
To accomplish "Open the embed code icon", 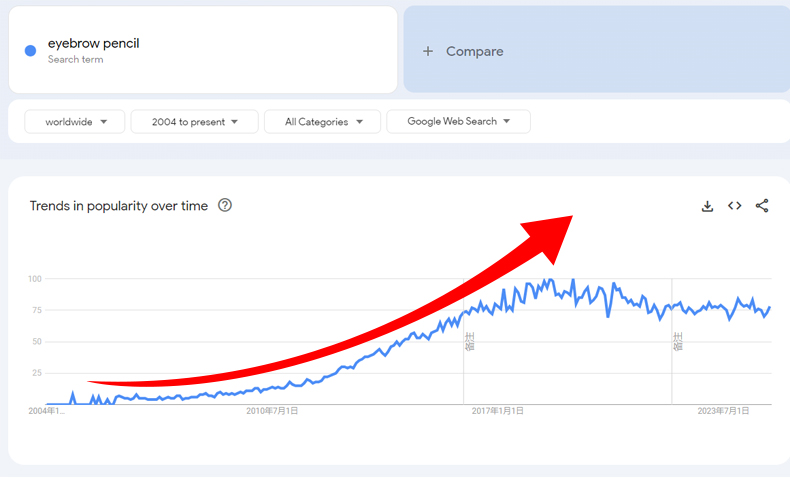I will click(734, 206).
